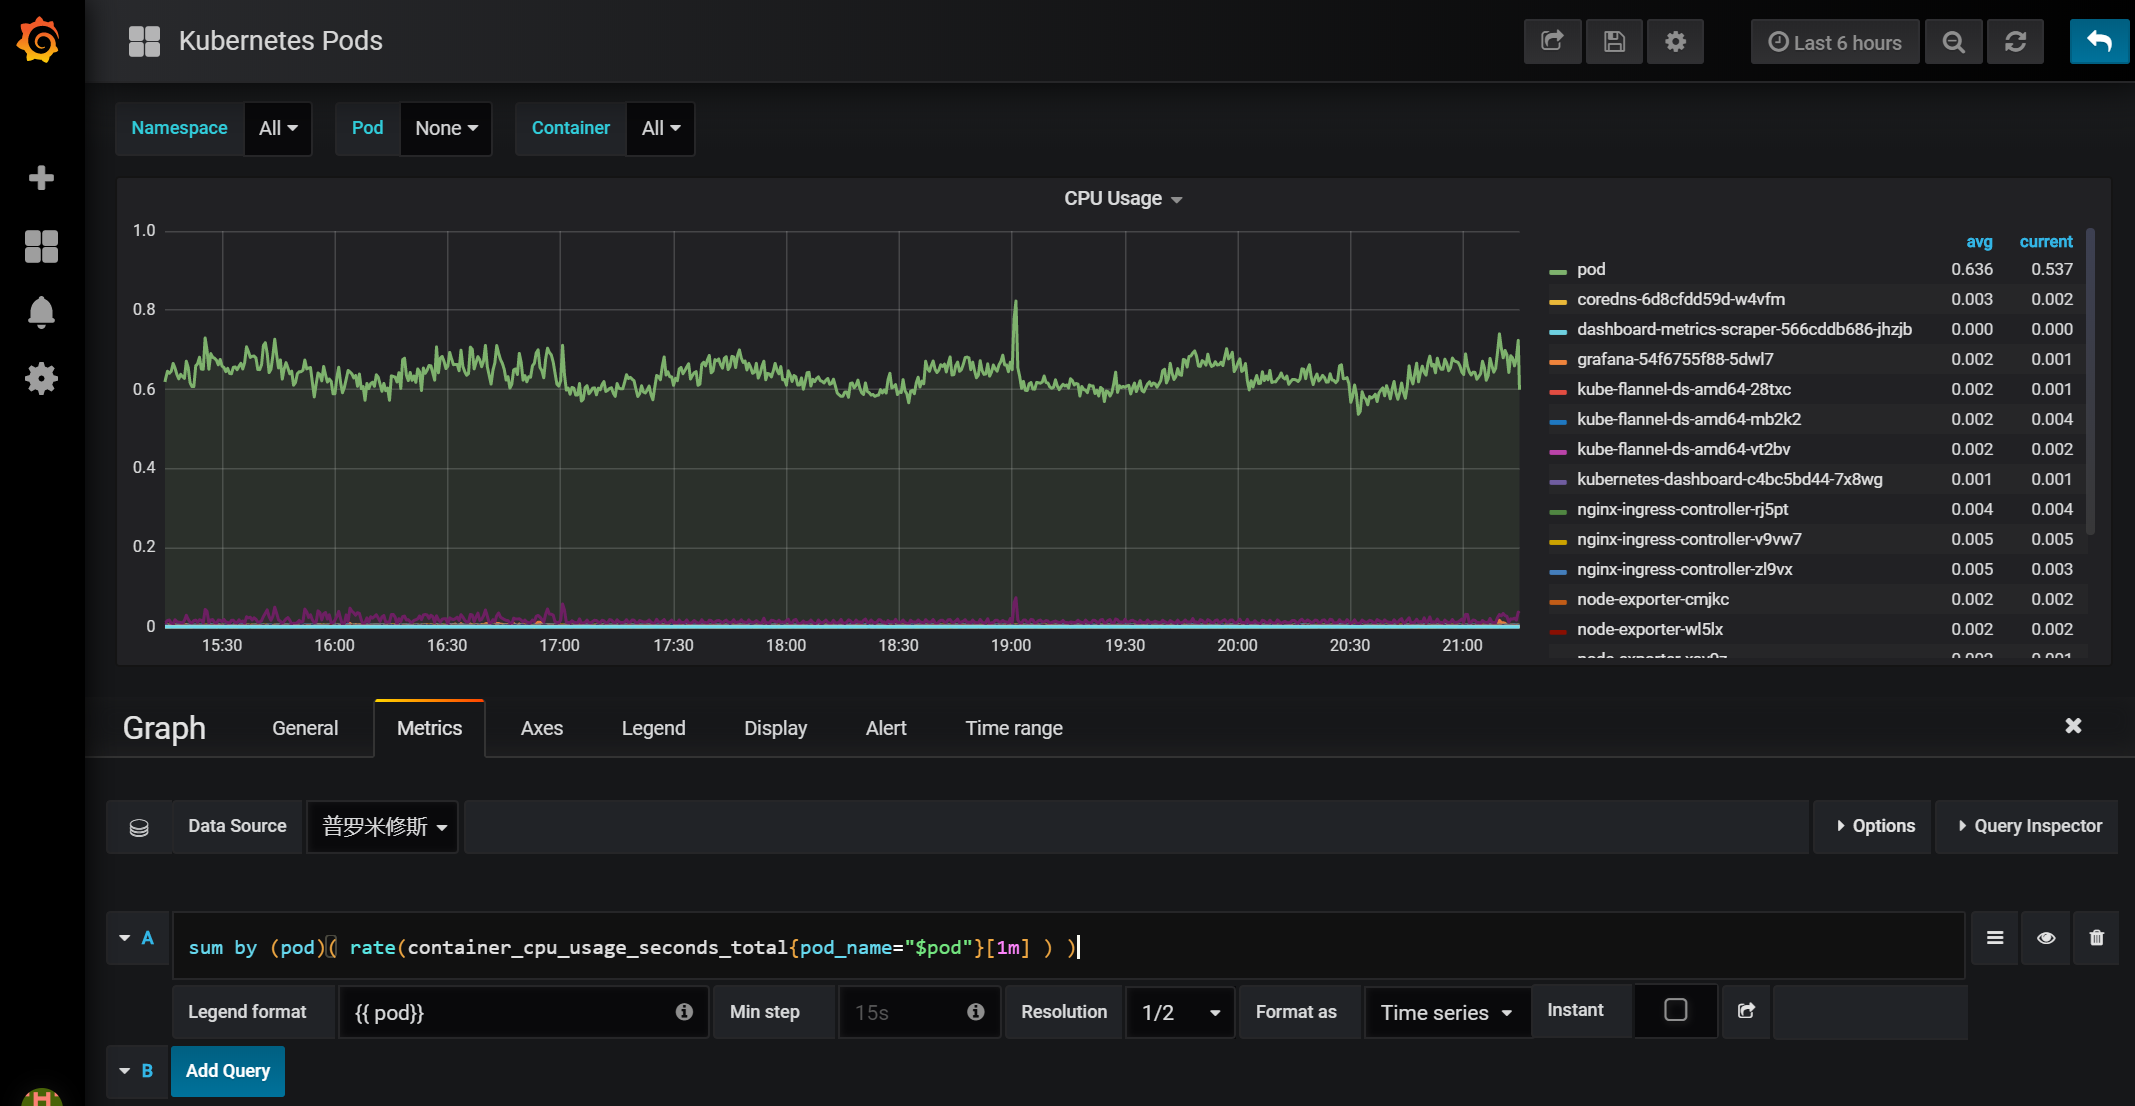Click coredns-6d8cfdd59d-w4vfm series color swatch
The height and width of the screenshot is (1106, 2135).
1558,301
